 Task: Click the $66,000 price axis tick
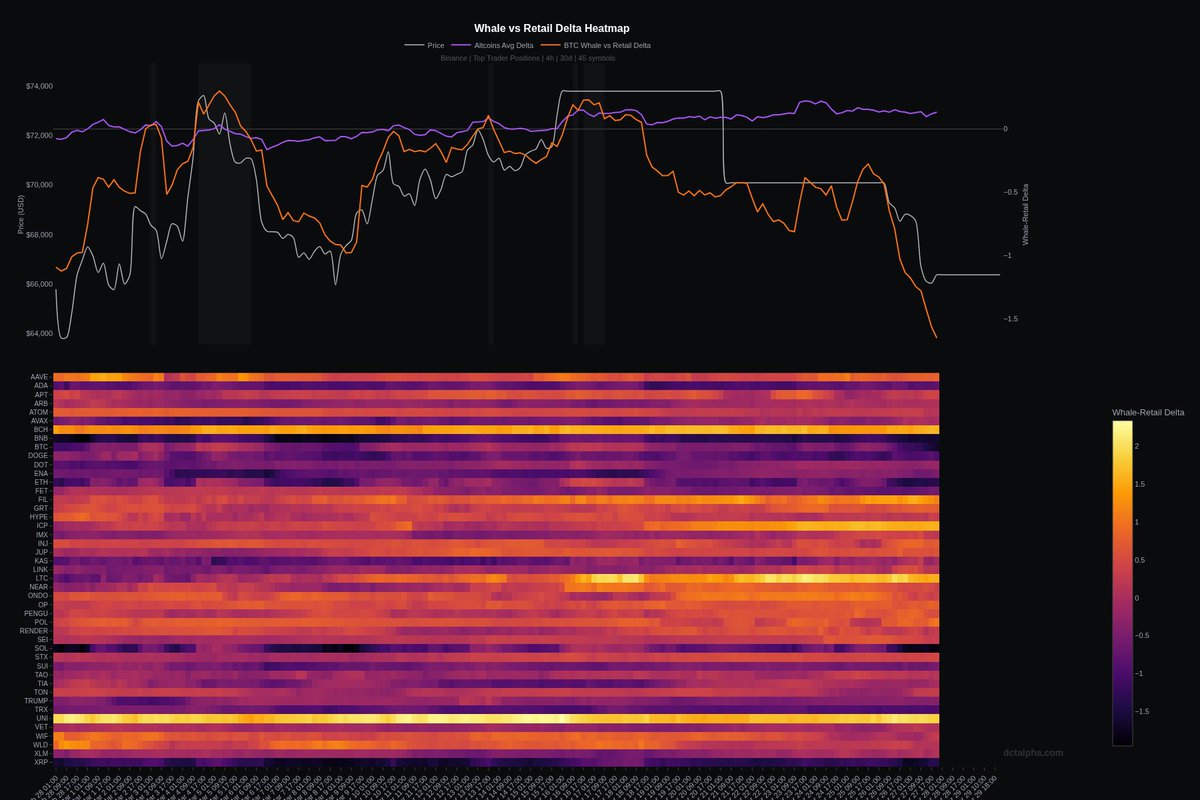pyautogui.click(x=39, y=284)
